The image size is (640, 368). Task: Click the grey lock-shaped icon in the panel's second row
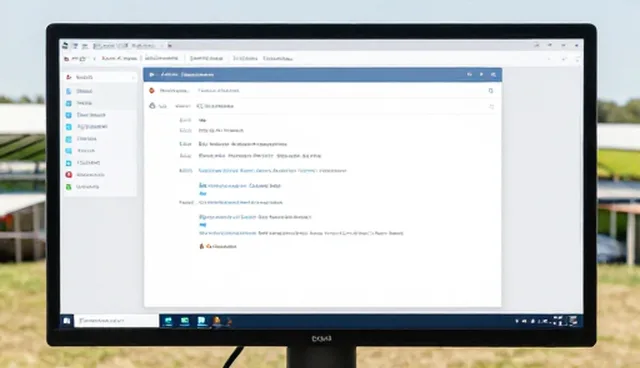click(x=152, y=106)
